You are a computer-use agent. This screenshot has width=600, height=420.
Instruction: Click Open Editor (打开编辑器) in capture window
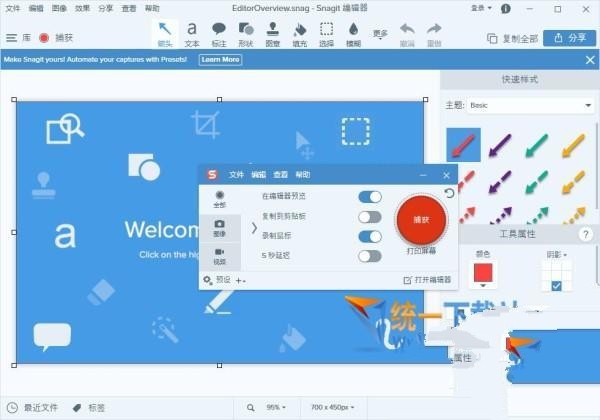427,280
